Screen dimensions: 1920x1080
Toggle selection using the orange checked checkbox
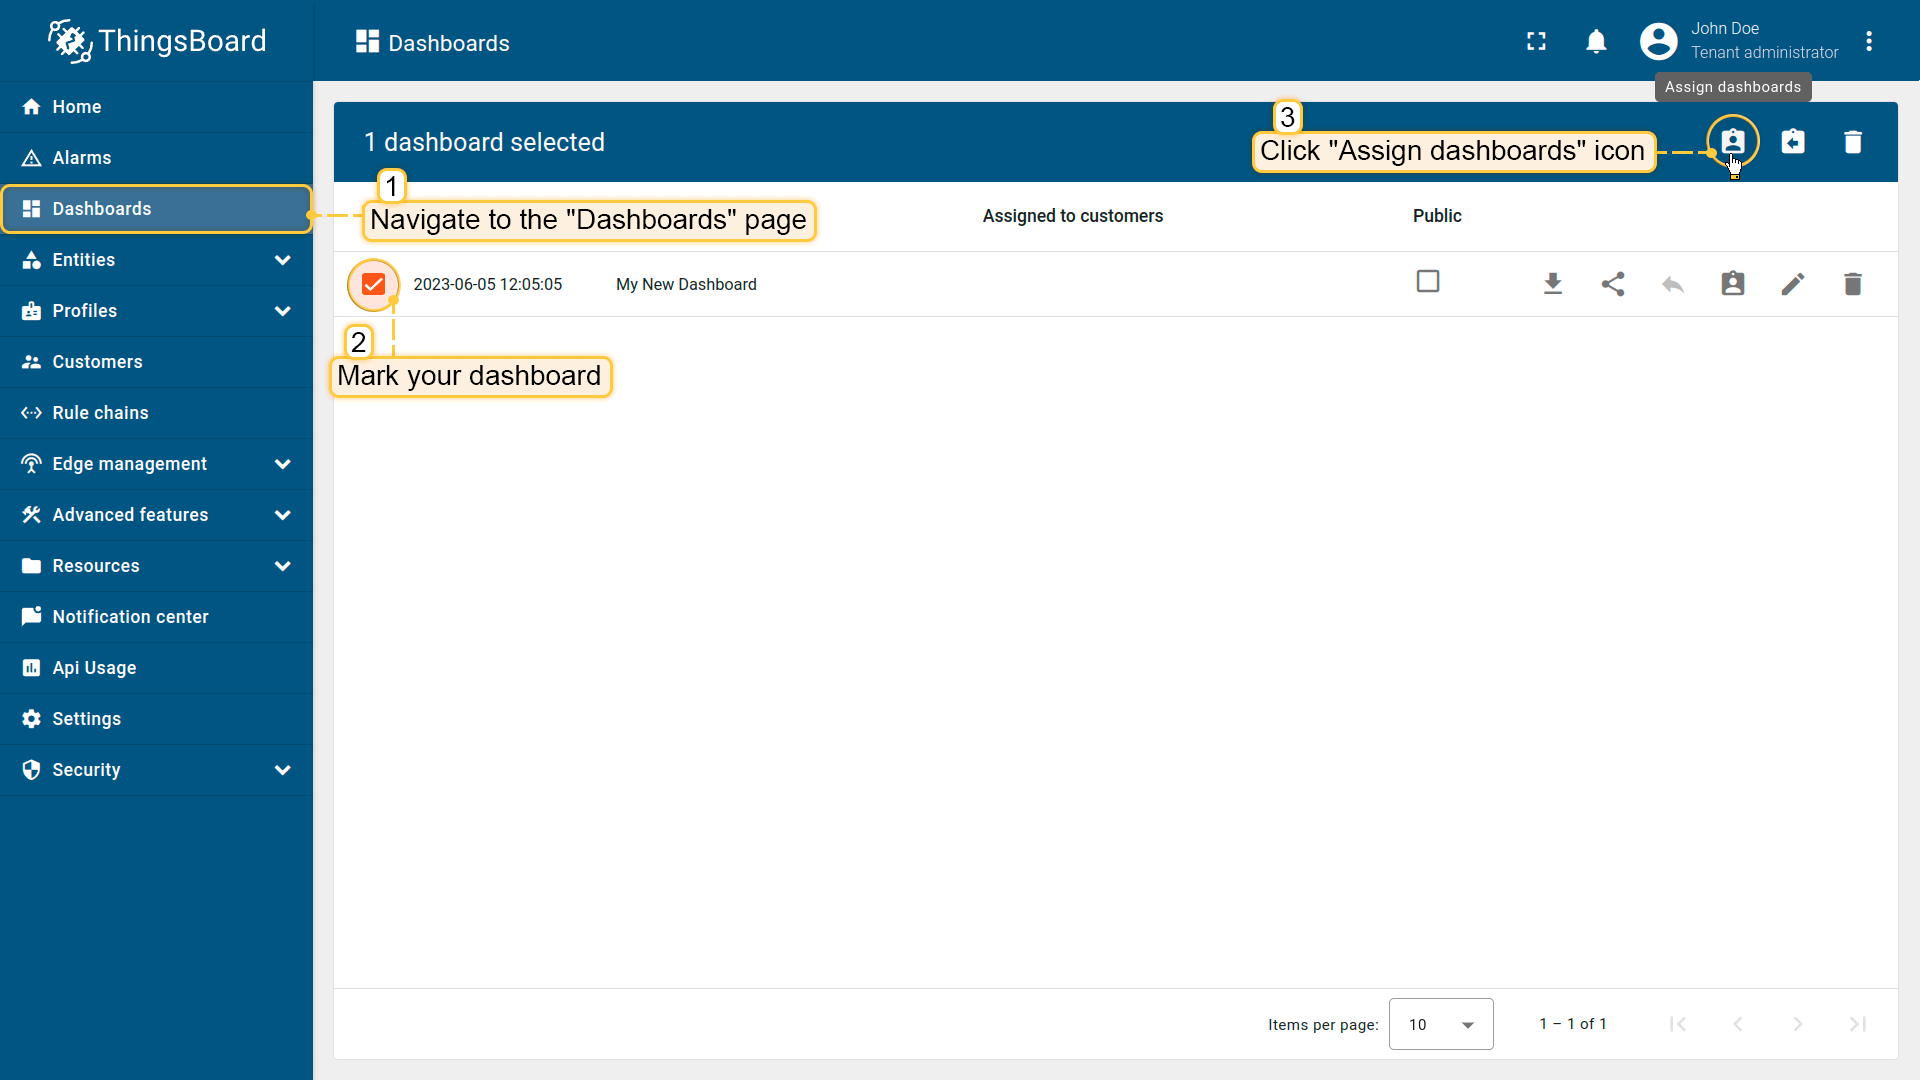coord(373,284)
